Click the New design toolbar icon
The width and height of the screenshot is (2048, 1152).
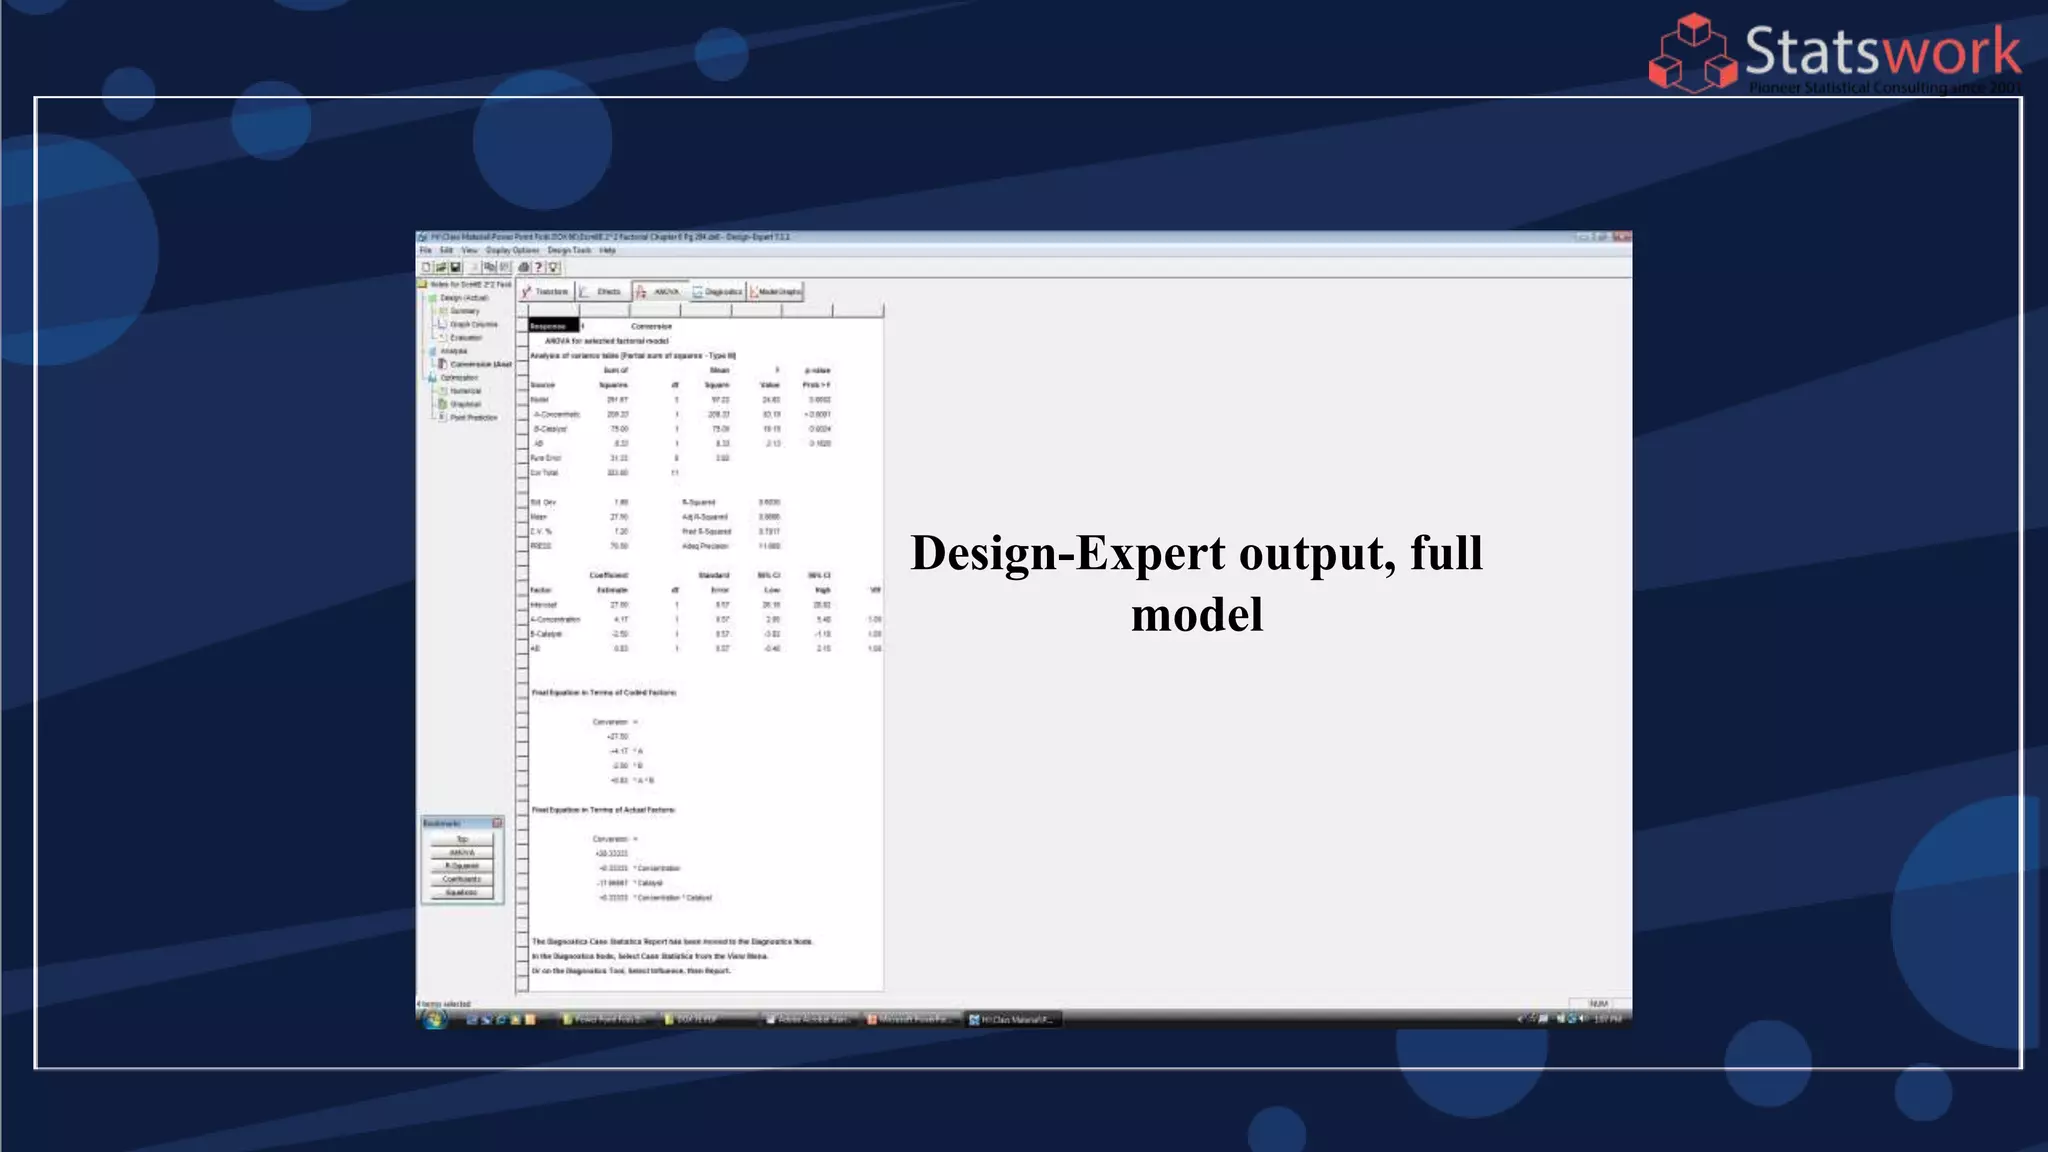pos(427,268)
